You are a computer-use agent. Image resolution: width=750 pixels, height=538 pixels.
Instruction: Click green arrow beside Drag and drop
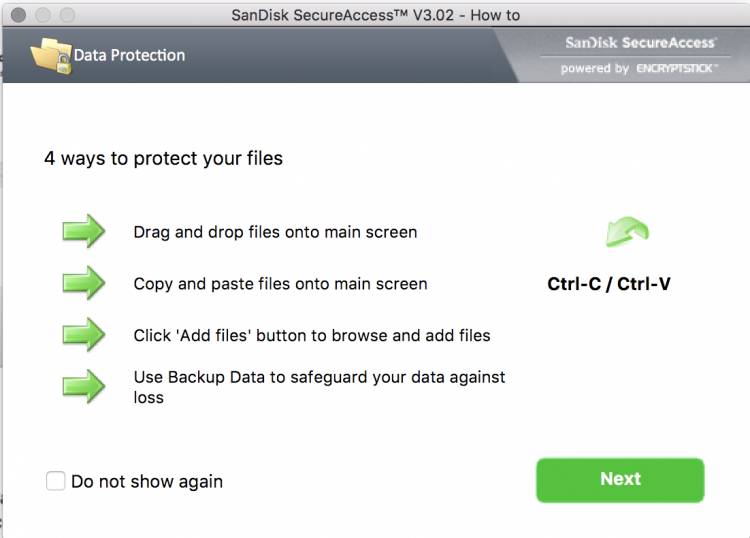(x=84, y=231)
